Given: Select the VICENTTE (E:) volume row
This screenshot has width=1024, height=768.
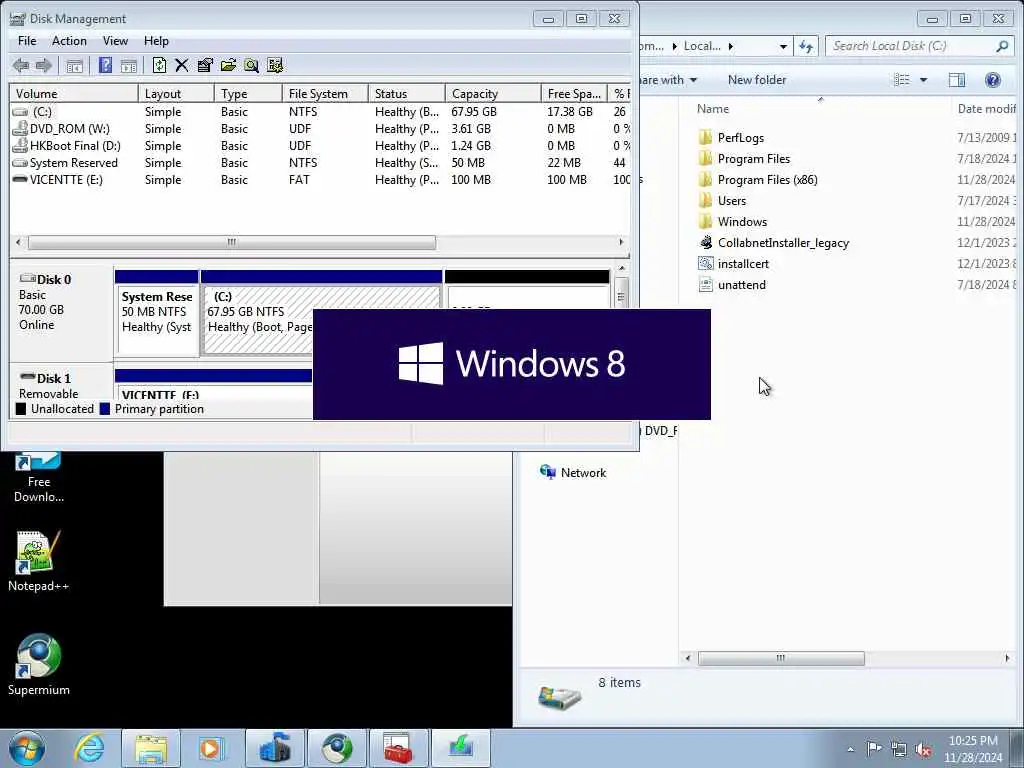Looking at the screenshot, I should tap(320, 180).
